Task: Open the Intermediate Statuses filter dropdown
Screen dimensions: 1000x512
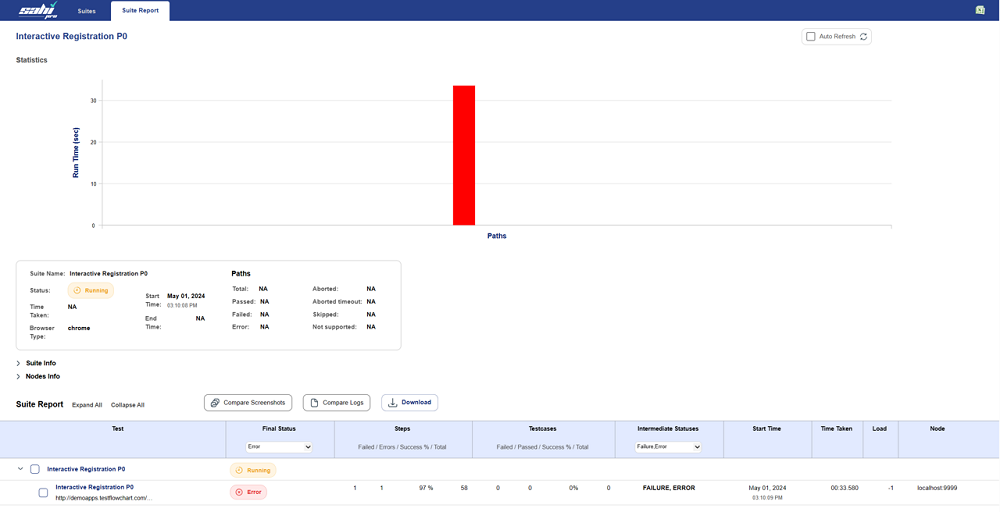Action: (x=668, y=447)
